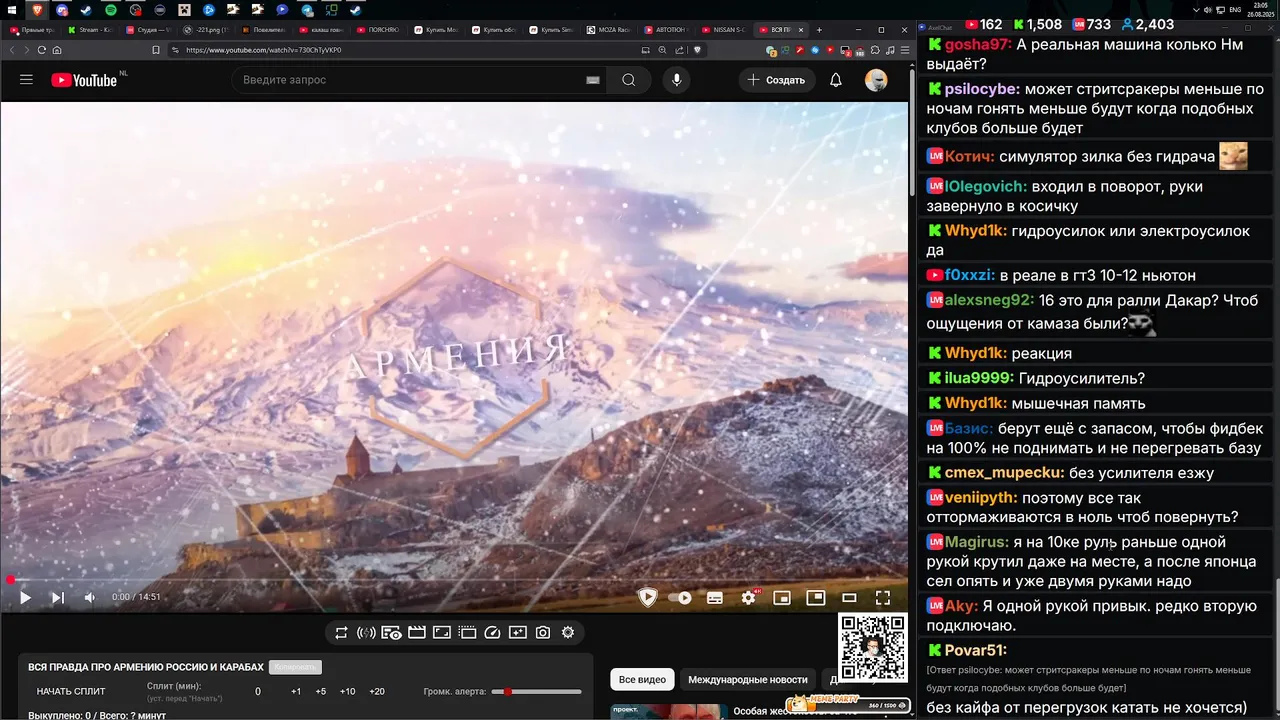This screenshot has height=720, width=1280.
Task: Open the browser home button
Action: (x=57, y=50)
